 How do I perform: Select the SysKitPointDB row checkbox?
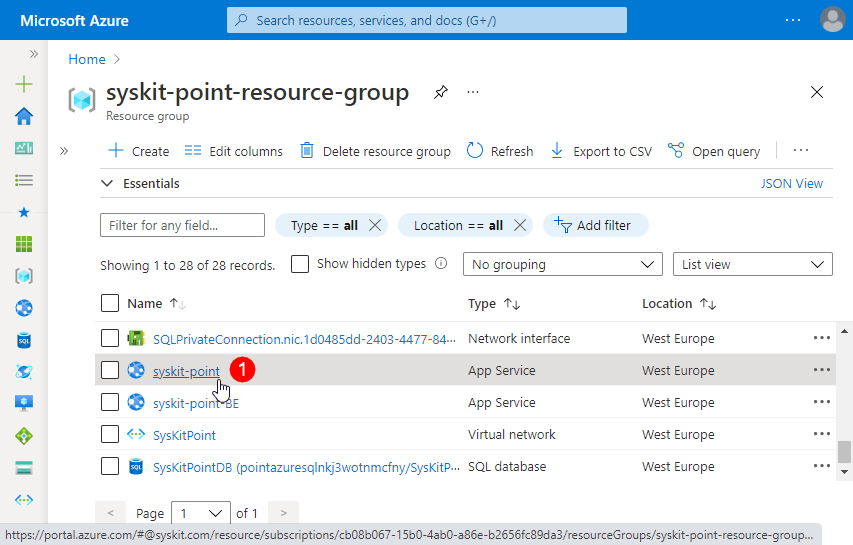pos(110,467)
